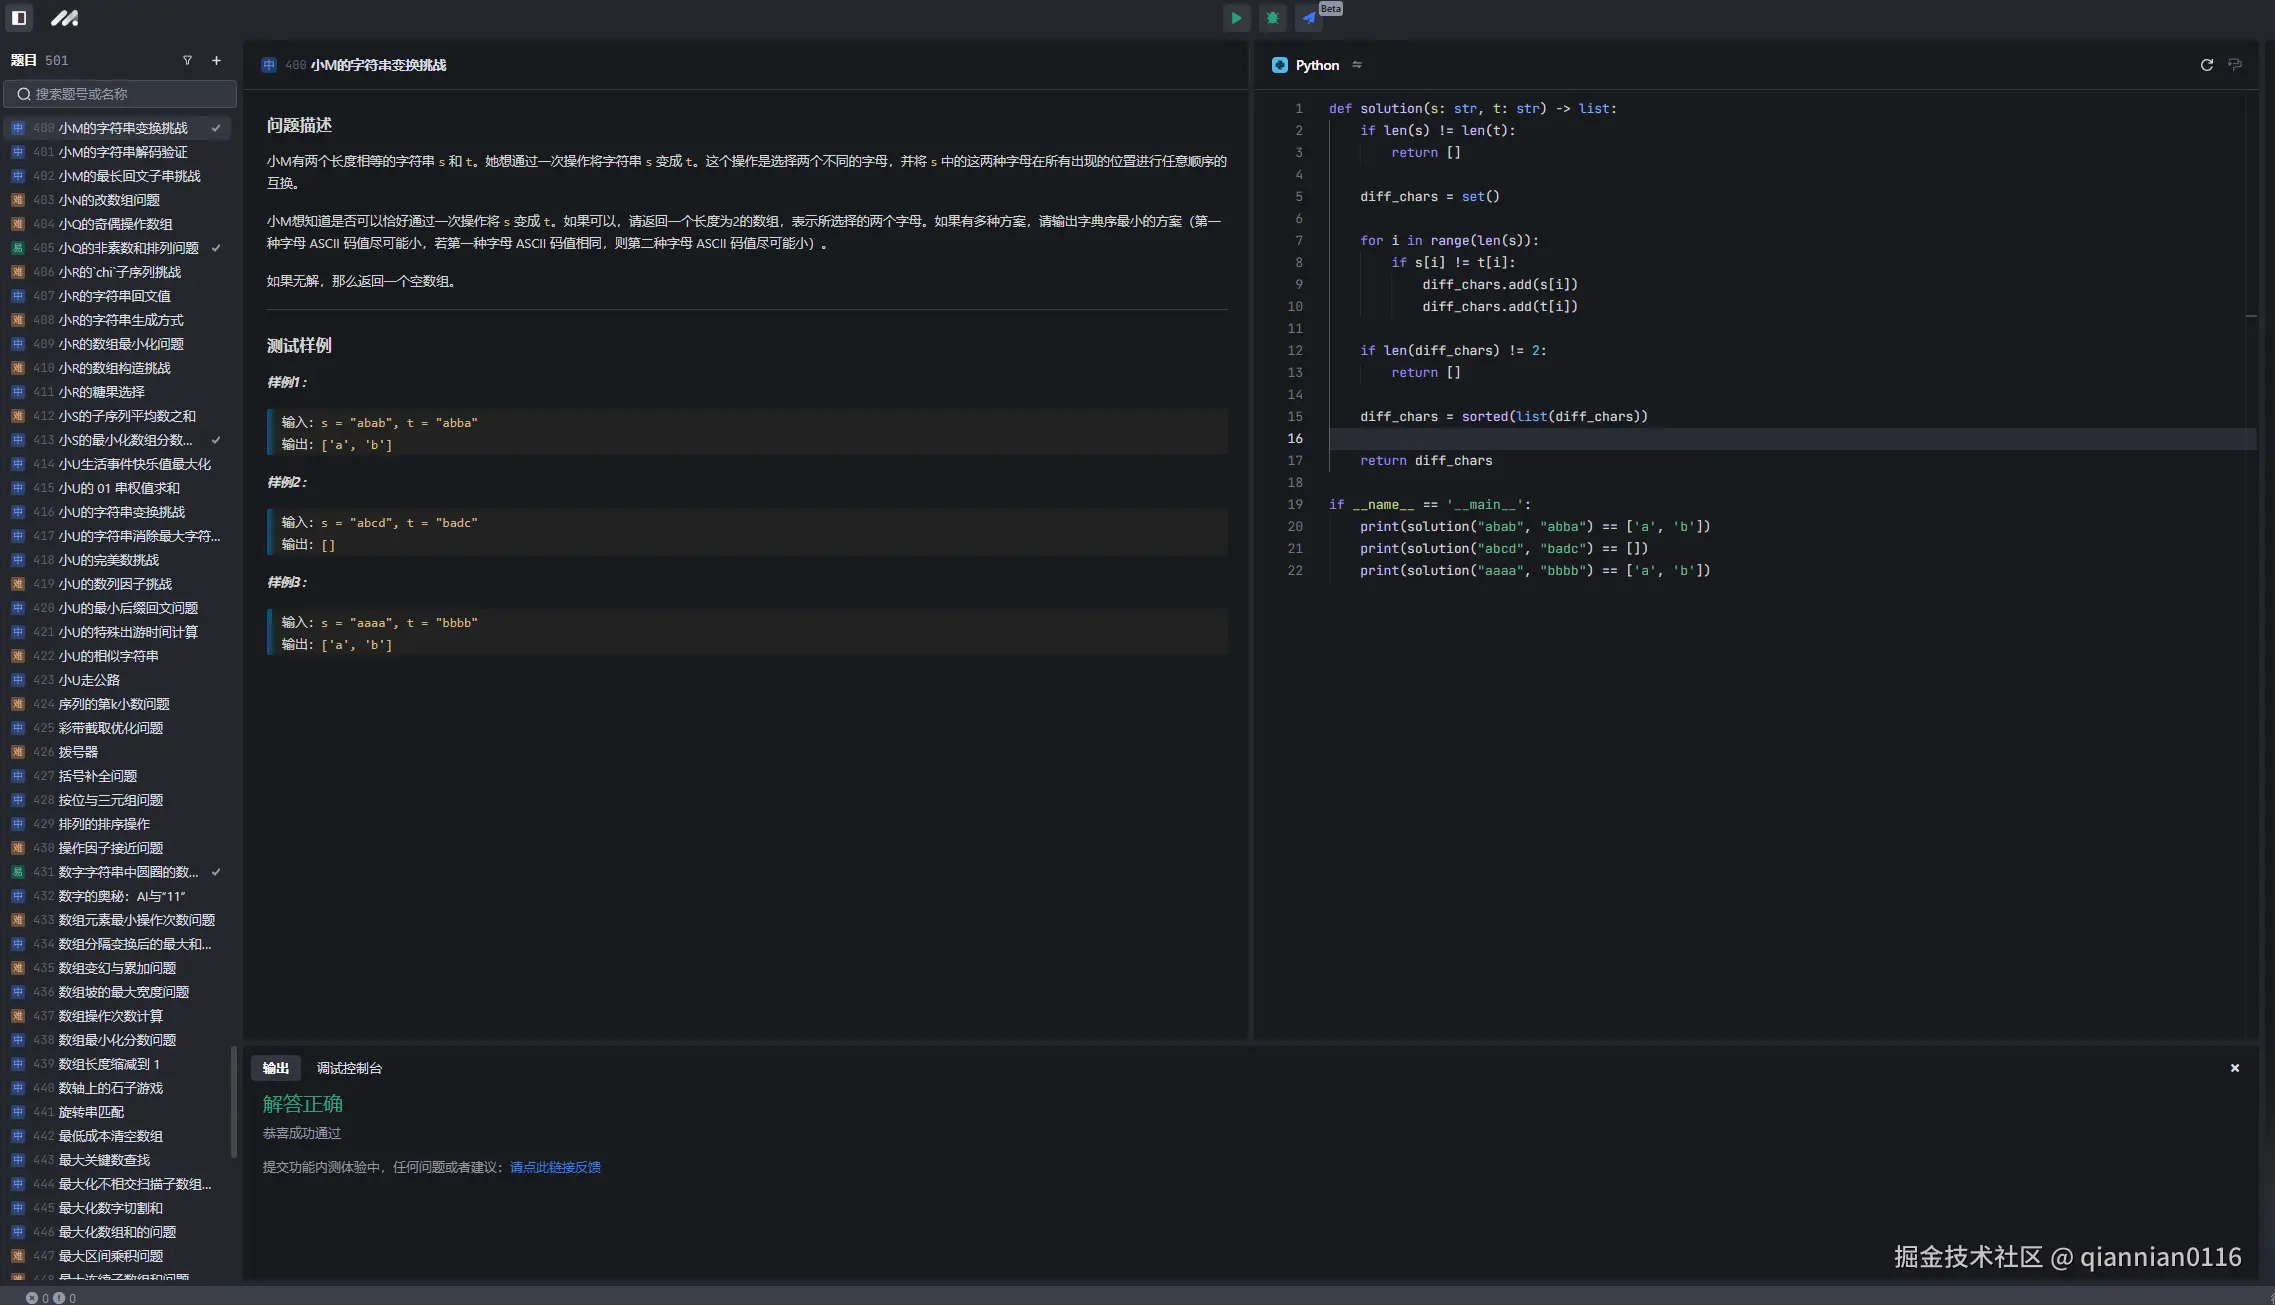
Task: Click the MarsCode logo icon
Action: pyautogui.click(x=64, y=18)
